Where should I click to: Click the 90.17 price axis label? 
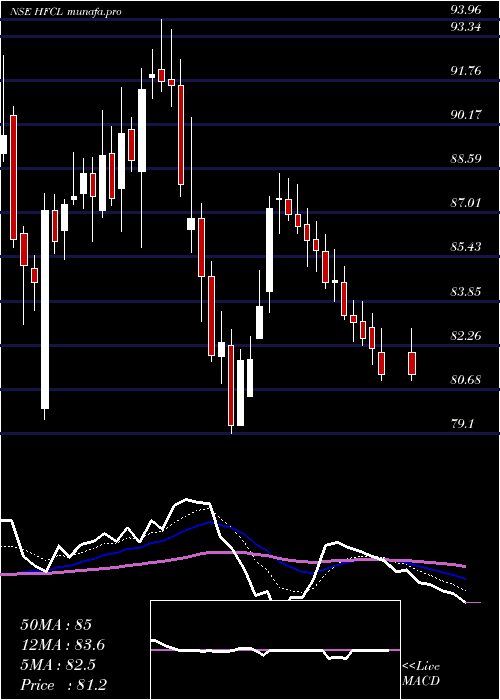pos(466,115)
